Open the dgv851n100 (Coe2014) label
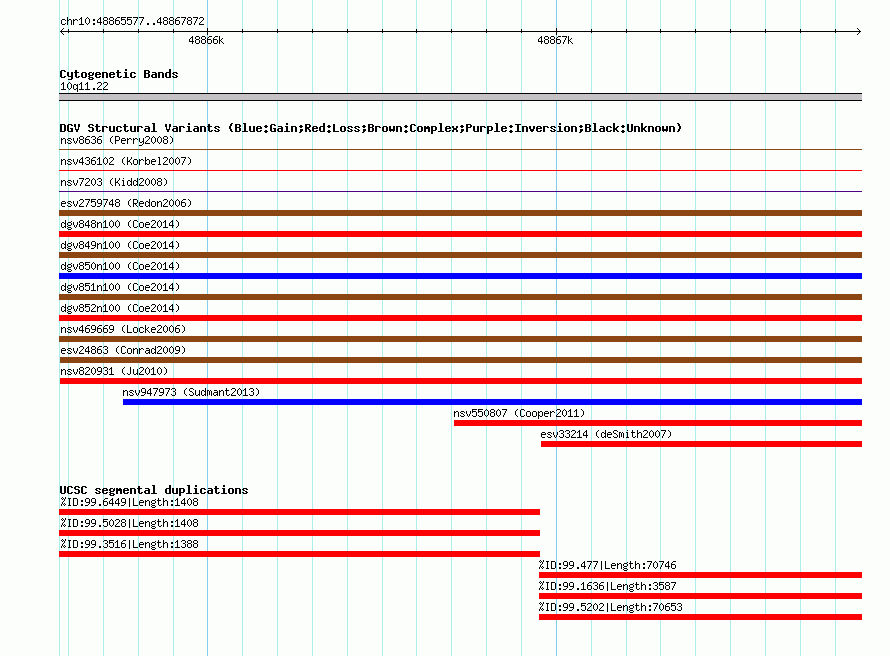This screenshot has width=890, height=656. pyautogui.click(x=120, y=287)
